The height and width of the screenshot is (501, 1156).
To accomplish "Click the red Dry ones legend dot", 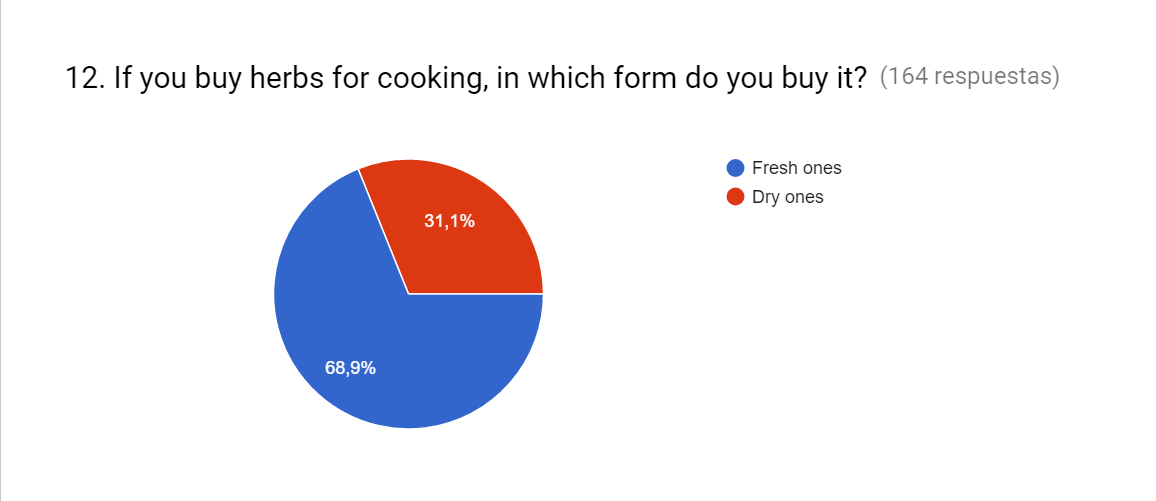I will pyautogui.click(x=736, y=197).
